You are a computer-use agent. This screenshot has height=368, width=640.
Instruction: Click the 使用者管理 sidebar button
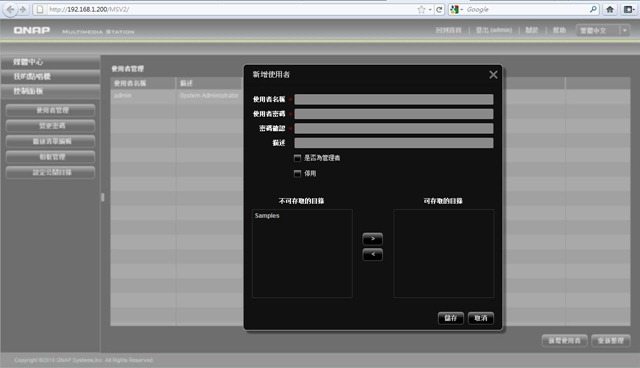[x=51, y=111]
